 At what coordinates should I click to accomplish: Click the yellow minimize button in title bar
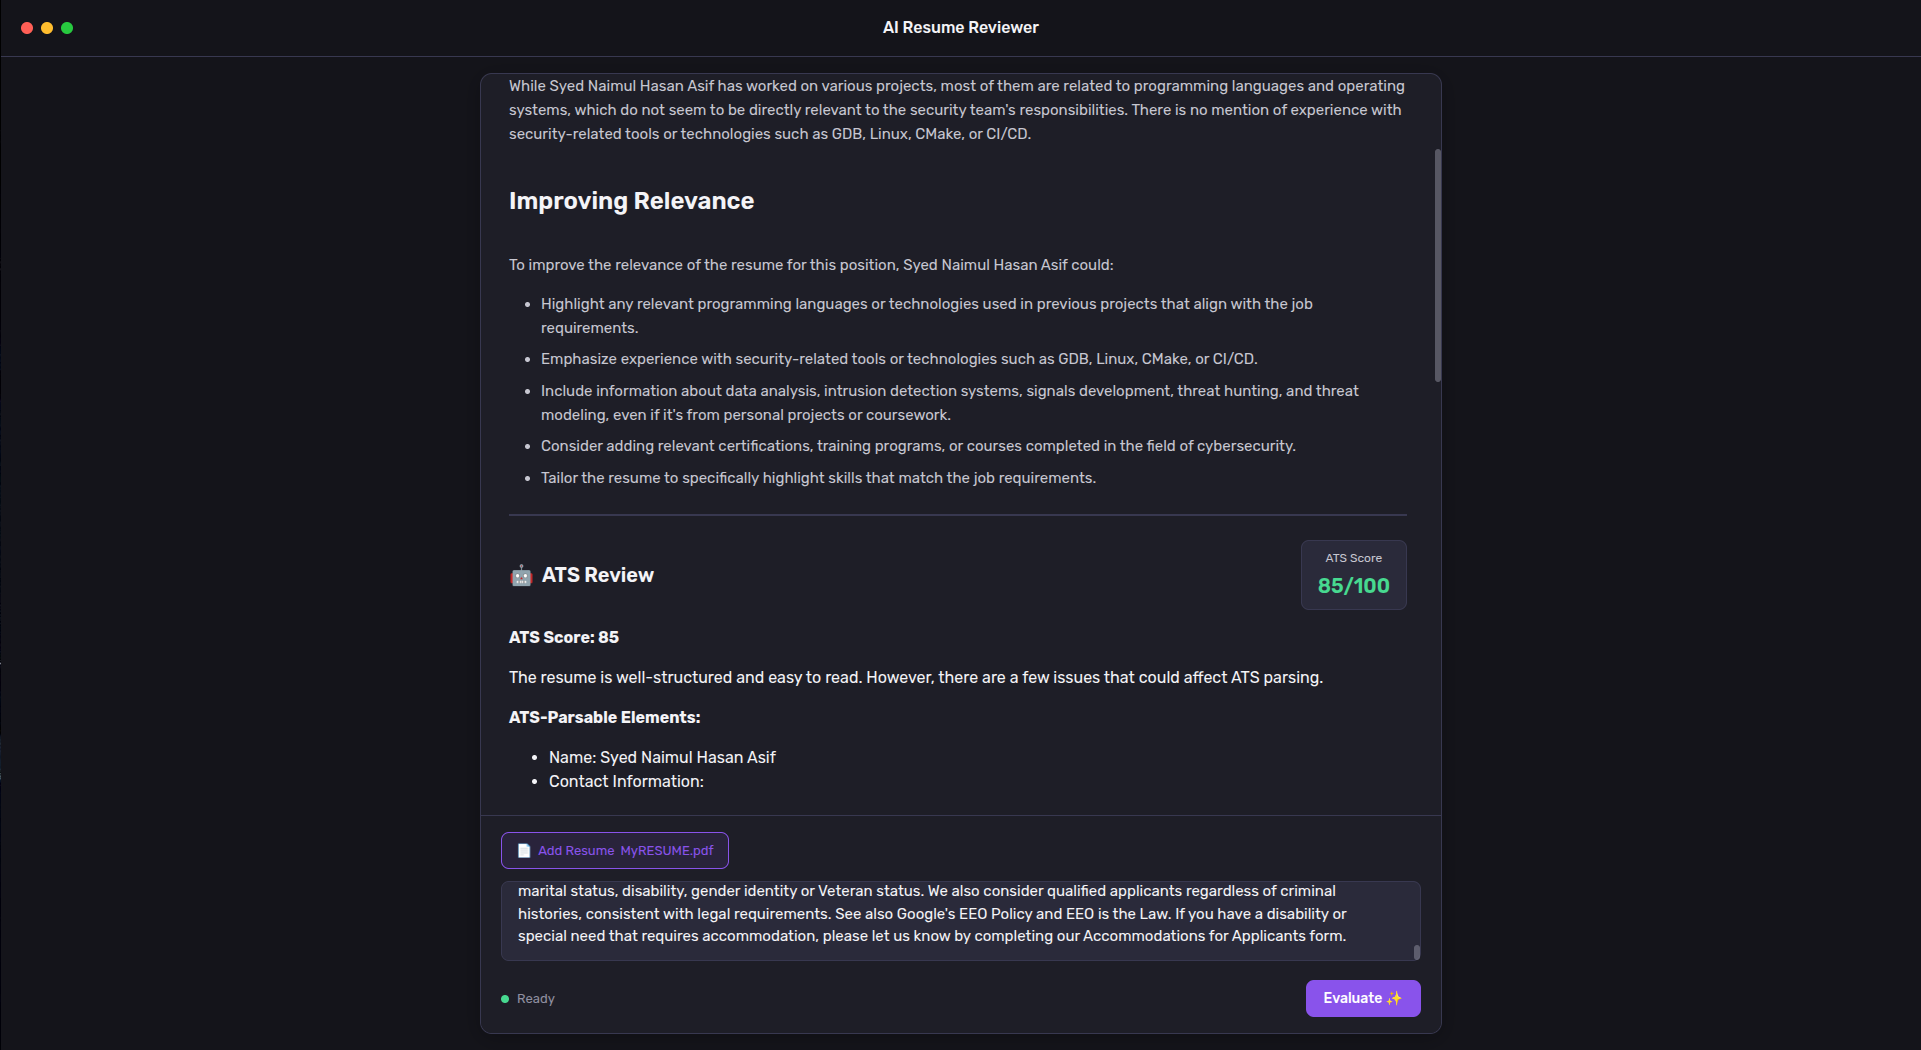[46, 28]
